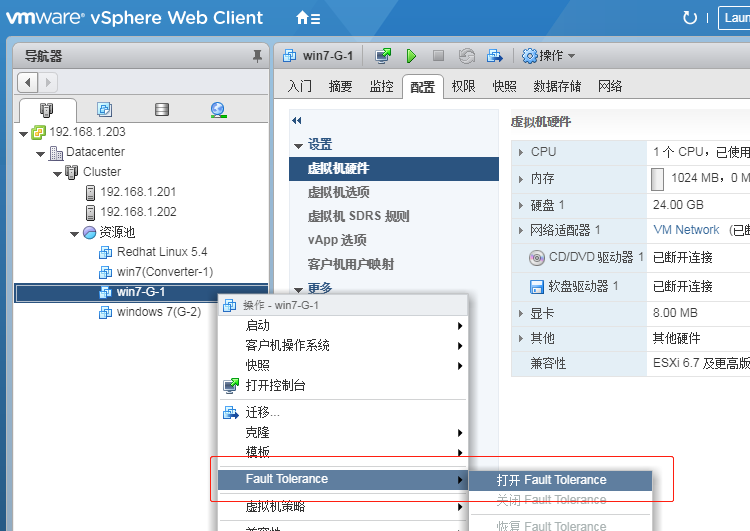The image size is (750, 531).
Task: Click the refresh icon in header
Action: tap(689, 18)
